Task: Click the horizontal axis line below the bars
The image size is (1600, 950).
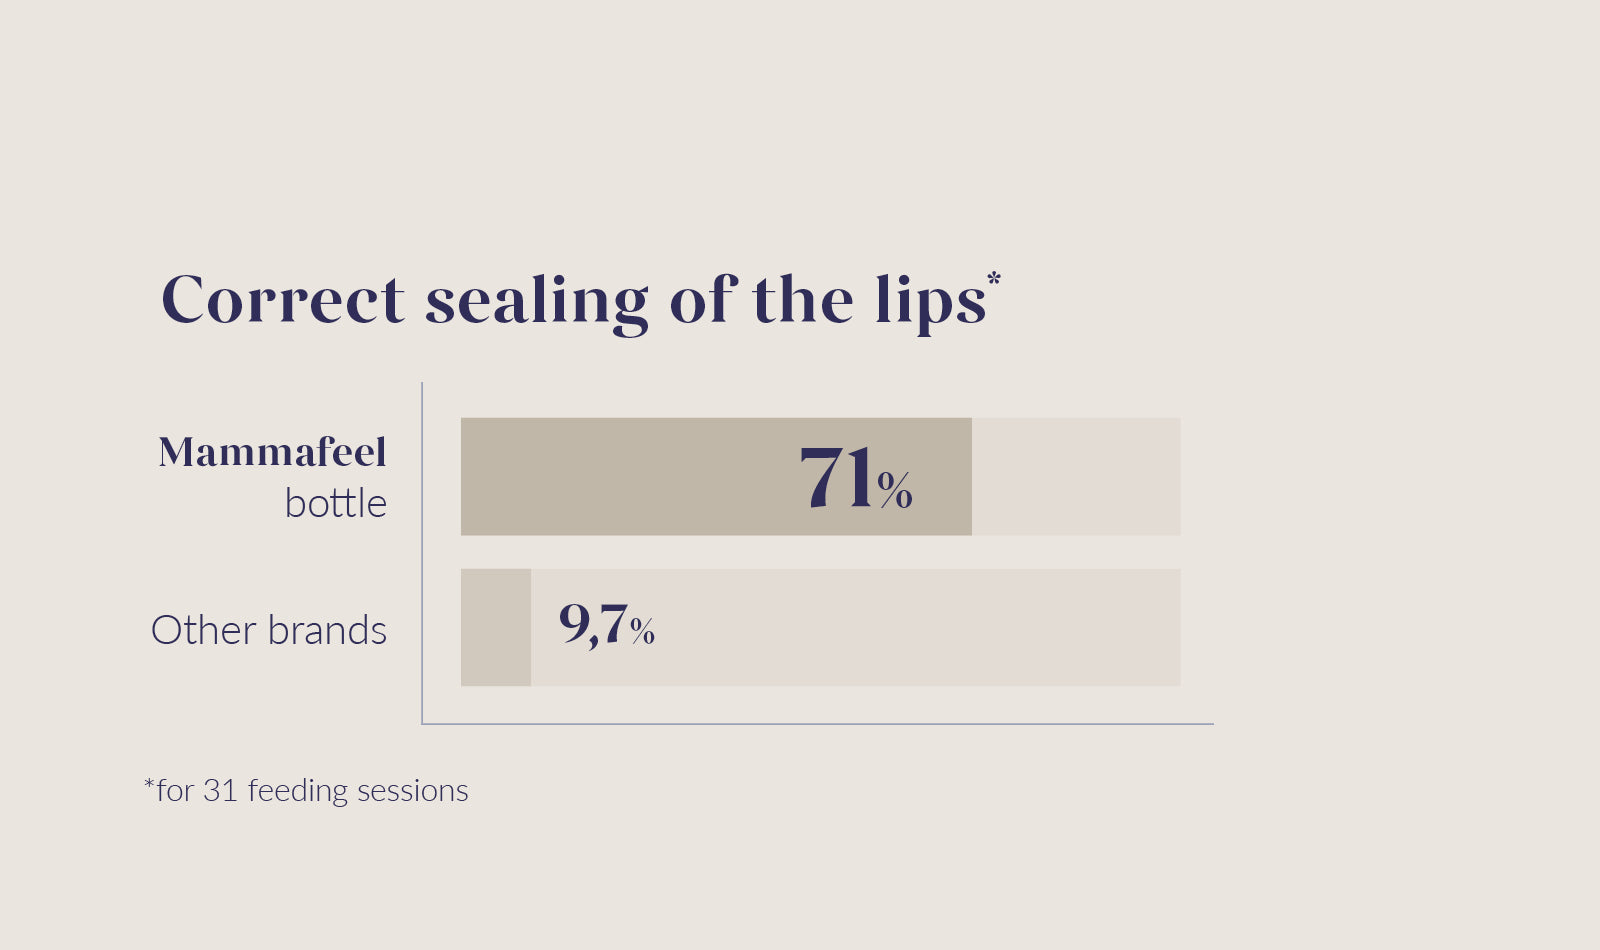Action: [x=820, y=723]
